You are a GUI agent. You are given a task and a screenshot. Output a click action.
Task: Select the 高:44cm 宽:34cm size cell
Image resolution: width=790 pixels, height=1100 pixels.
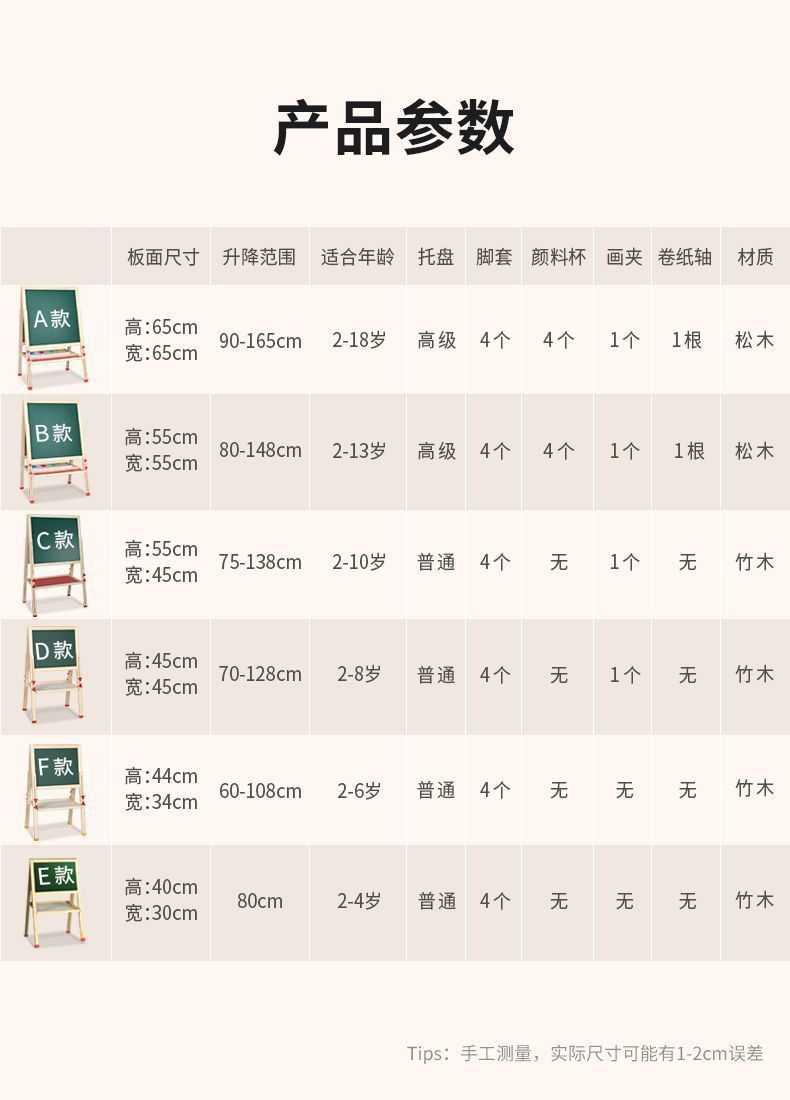click(x=161, y=789)
